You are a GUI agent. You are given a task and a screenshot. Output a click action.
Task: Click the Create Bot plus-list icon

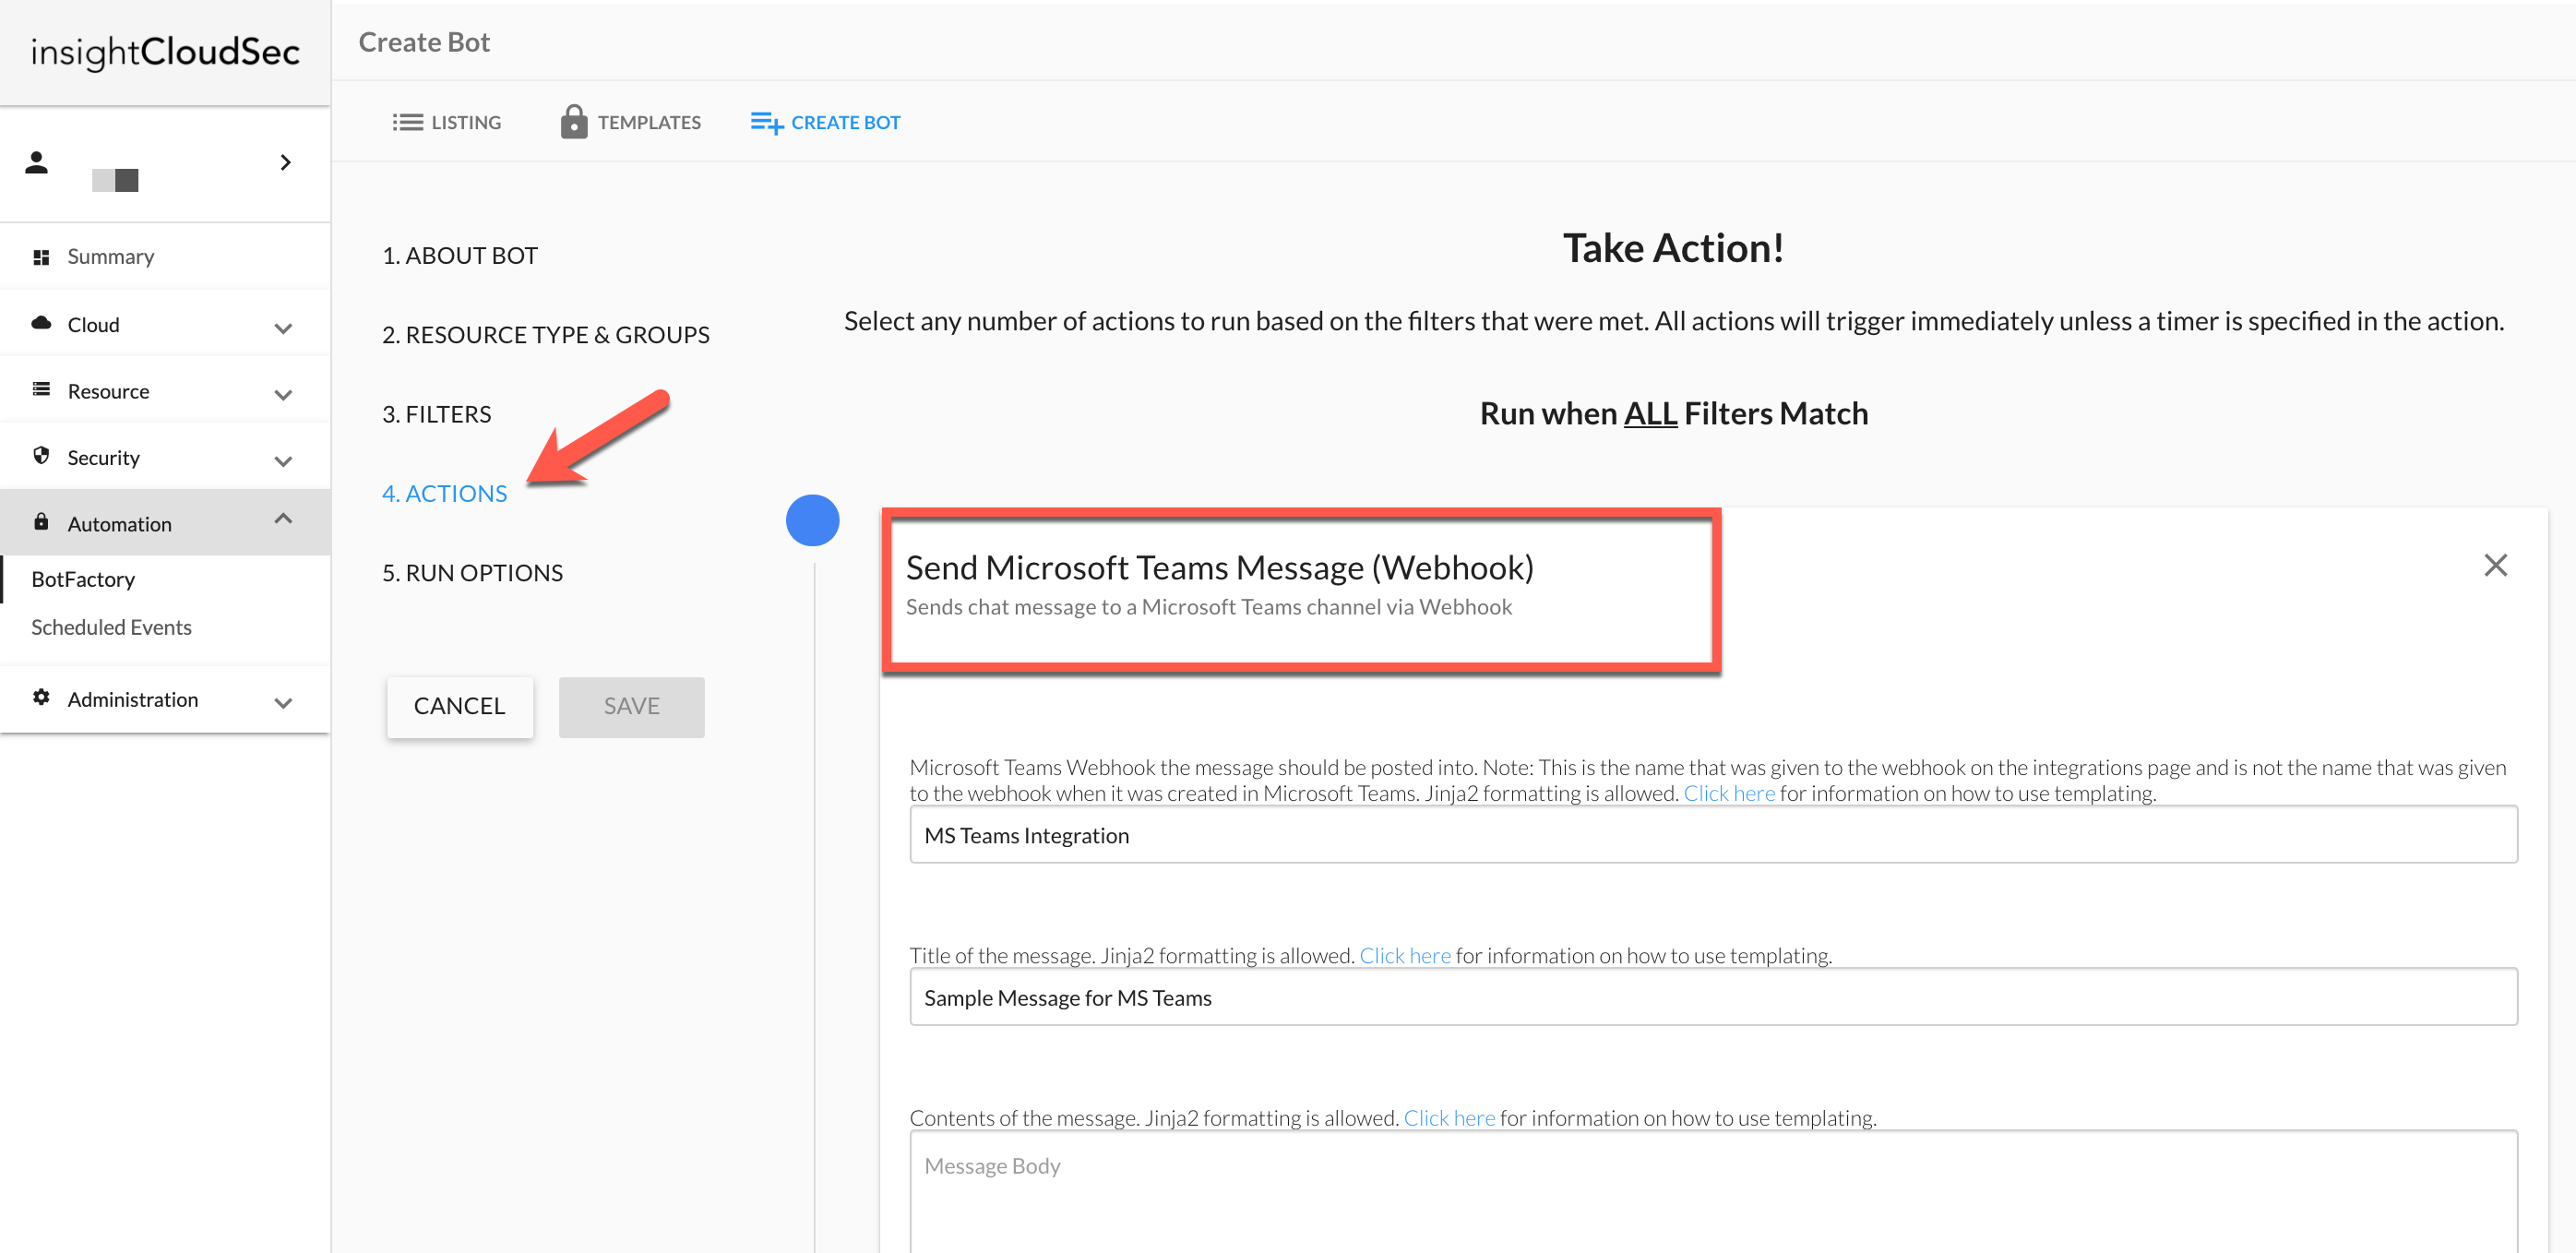click(x=766, y=122)
